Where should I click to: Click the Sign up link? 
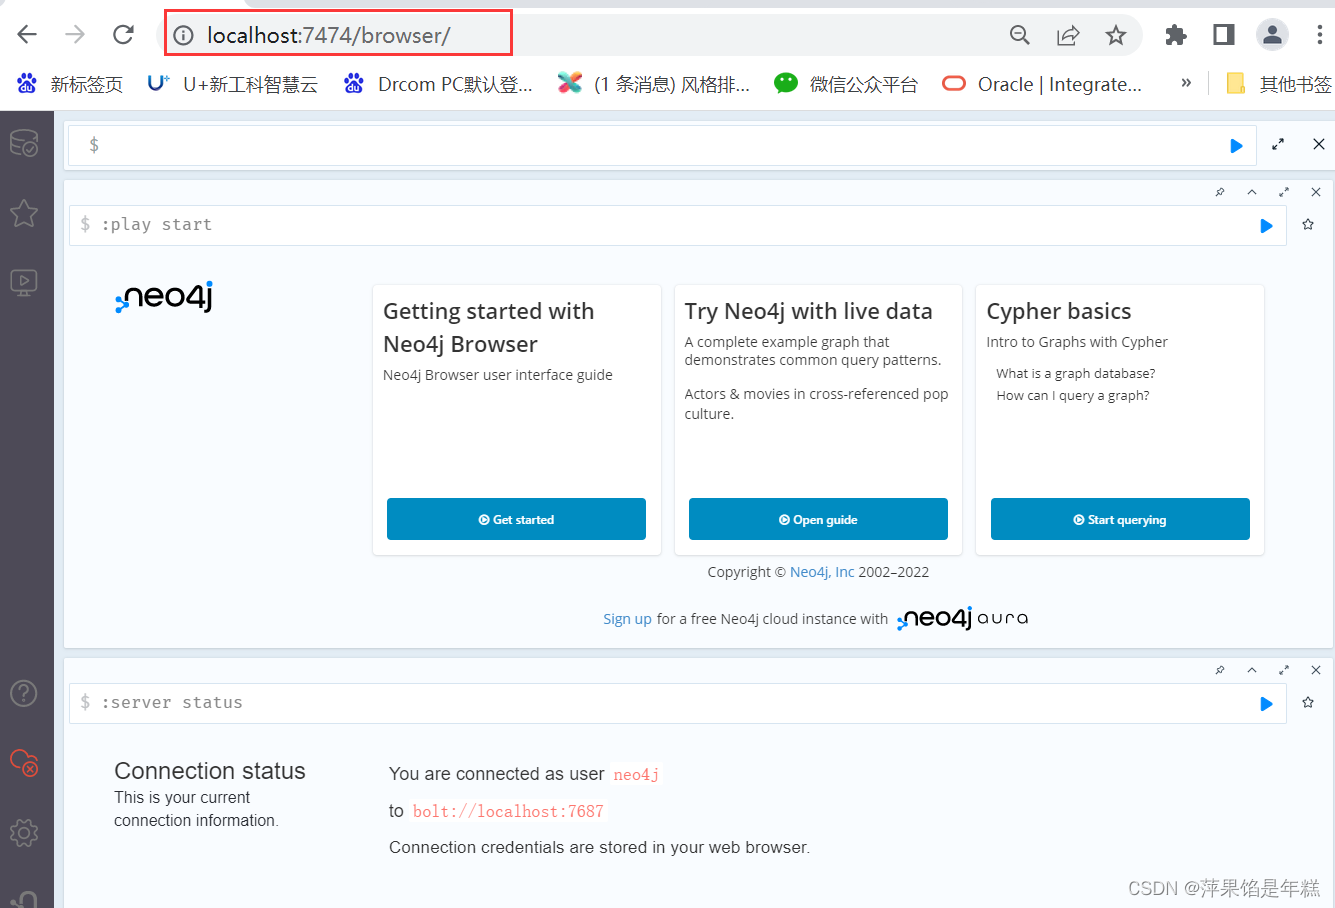click(x=627, y=619)
